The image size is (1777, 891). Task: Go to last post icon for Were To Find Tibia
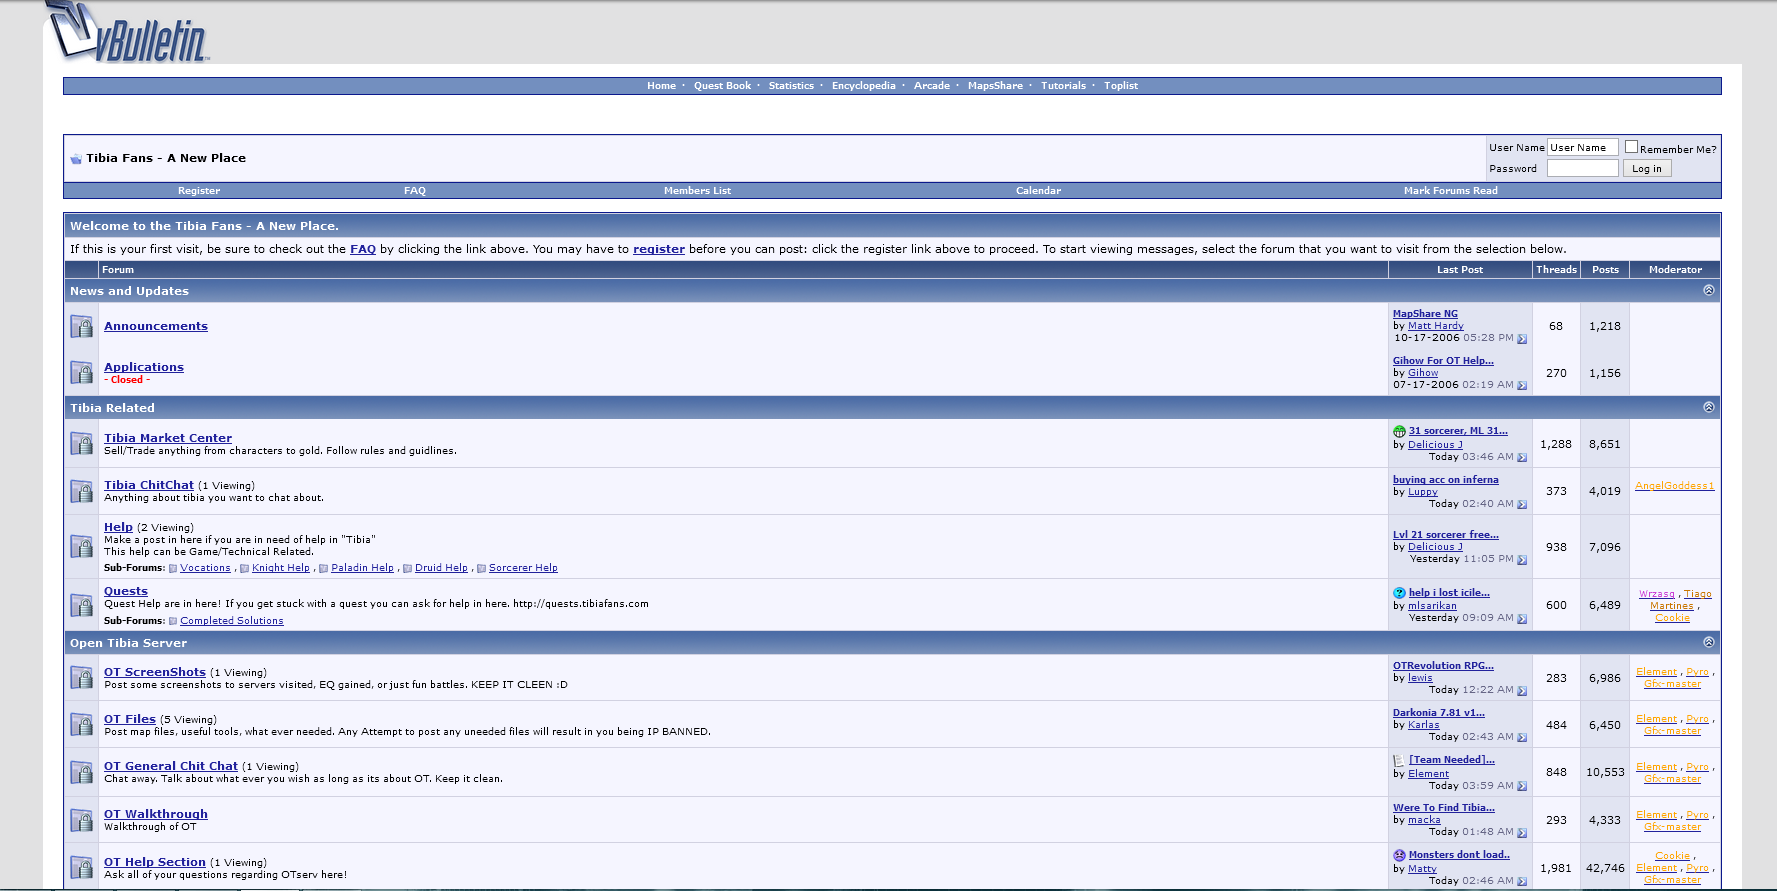tap(1522, 833)
